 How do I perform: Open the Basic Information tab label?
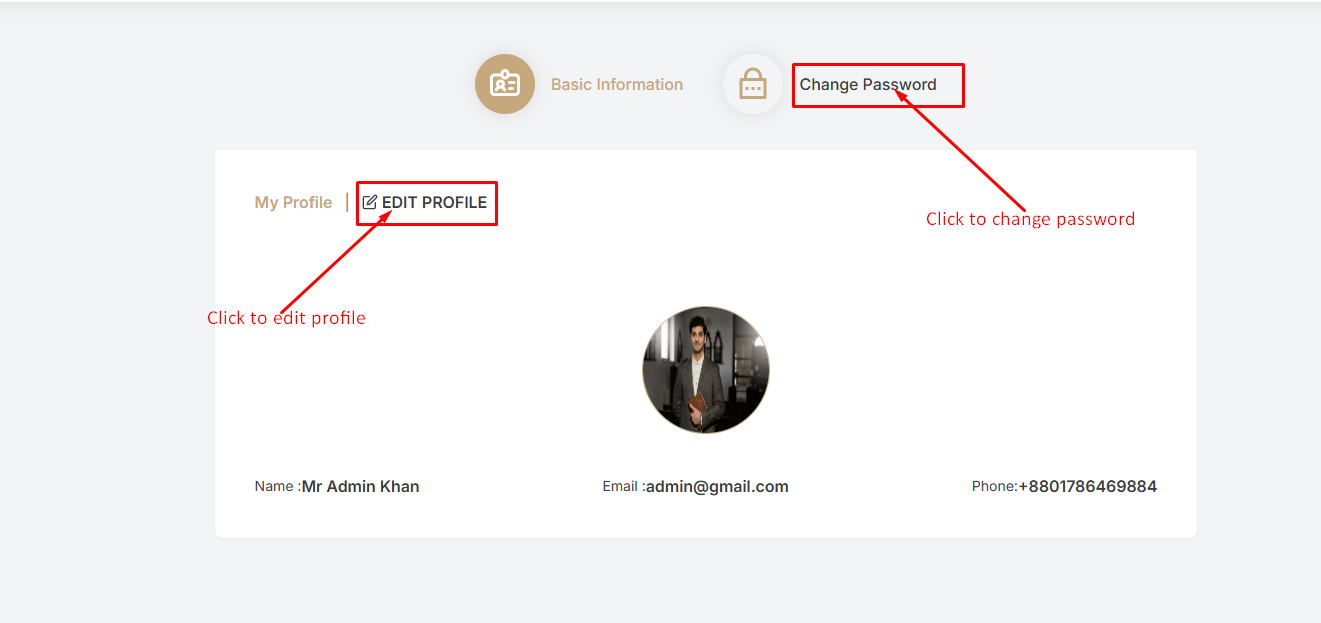617,85
